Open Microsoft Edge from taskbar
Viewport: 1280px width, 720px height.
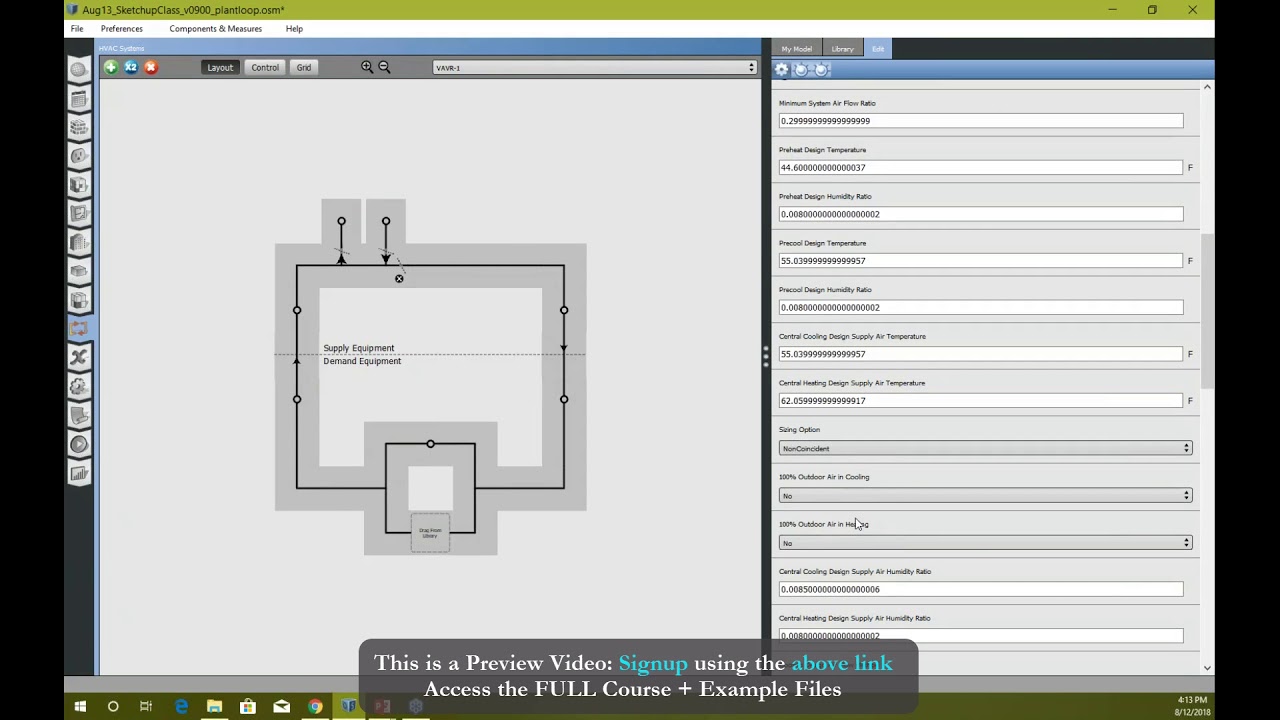click(181, 707)
